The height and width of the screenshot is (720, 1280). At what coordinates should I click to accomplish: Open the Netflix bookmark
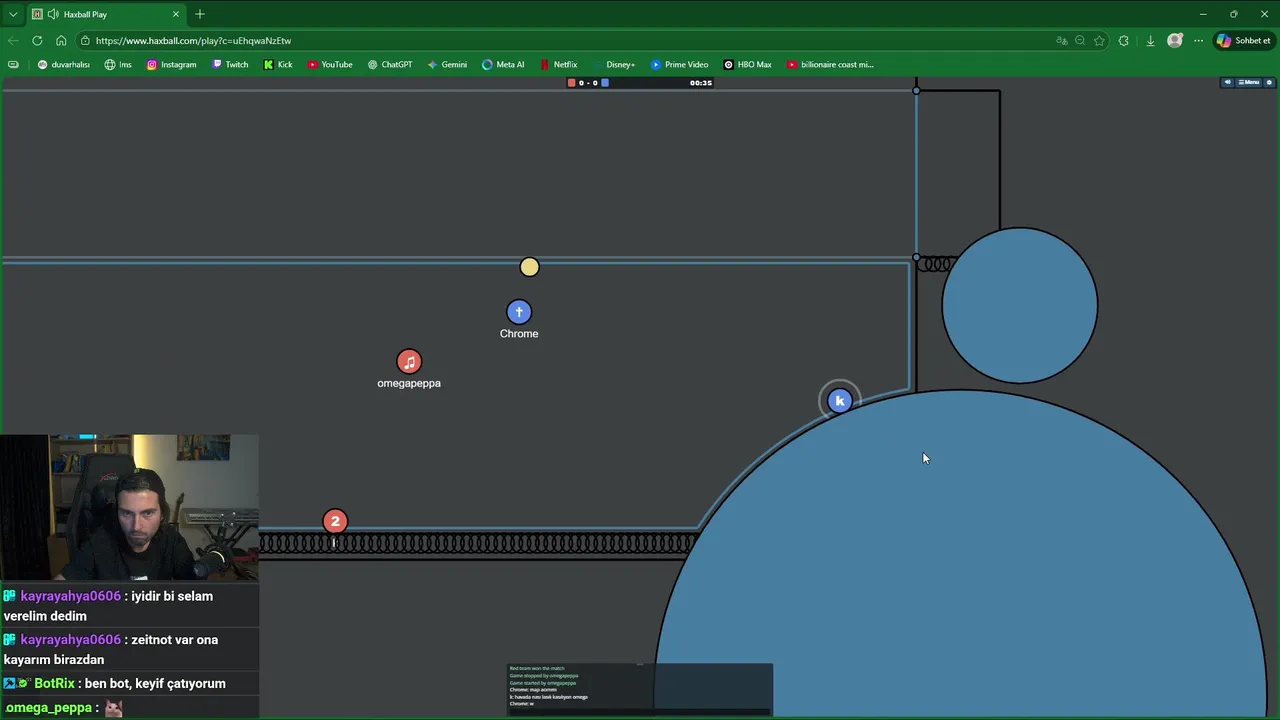(x=559, y=64)
